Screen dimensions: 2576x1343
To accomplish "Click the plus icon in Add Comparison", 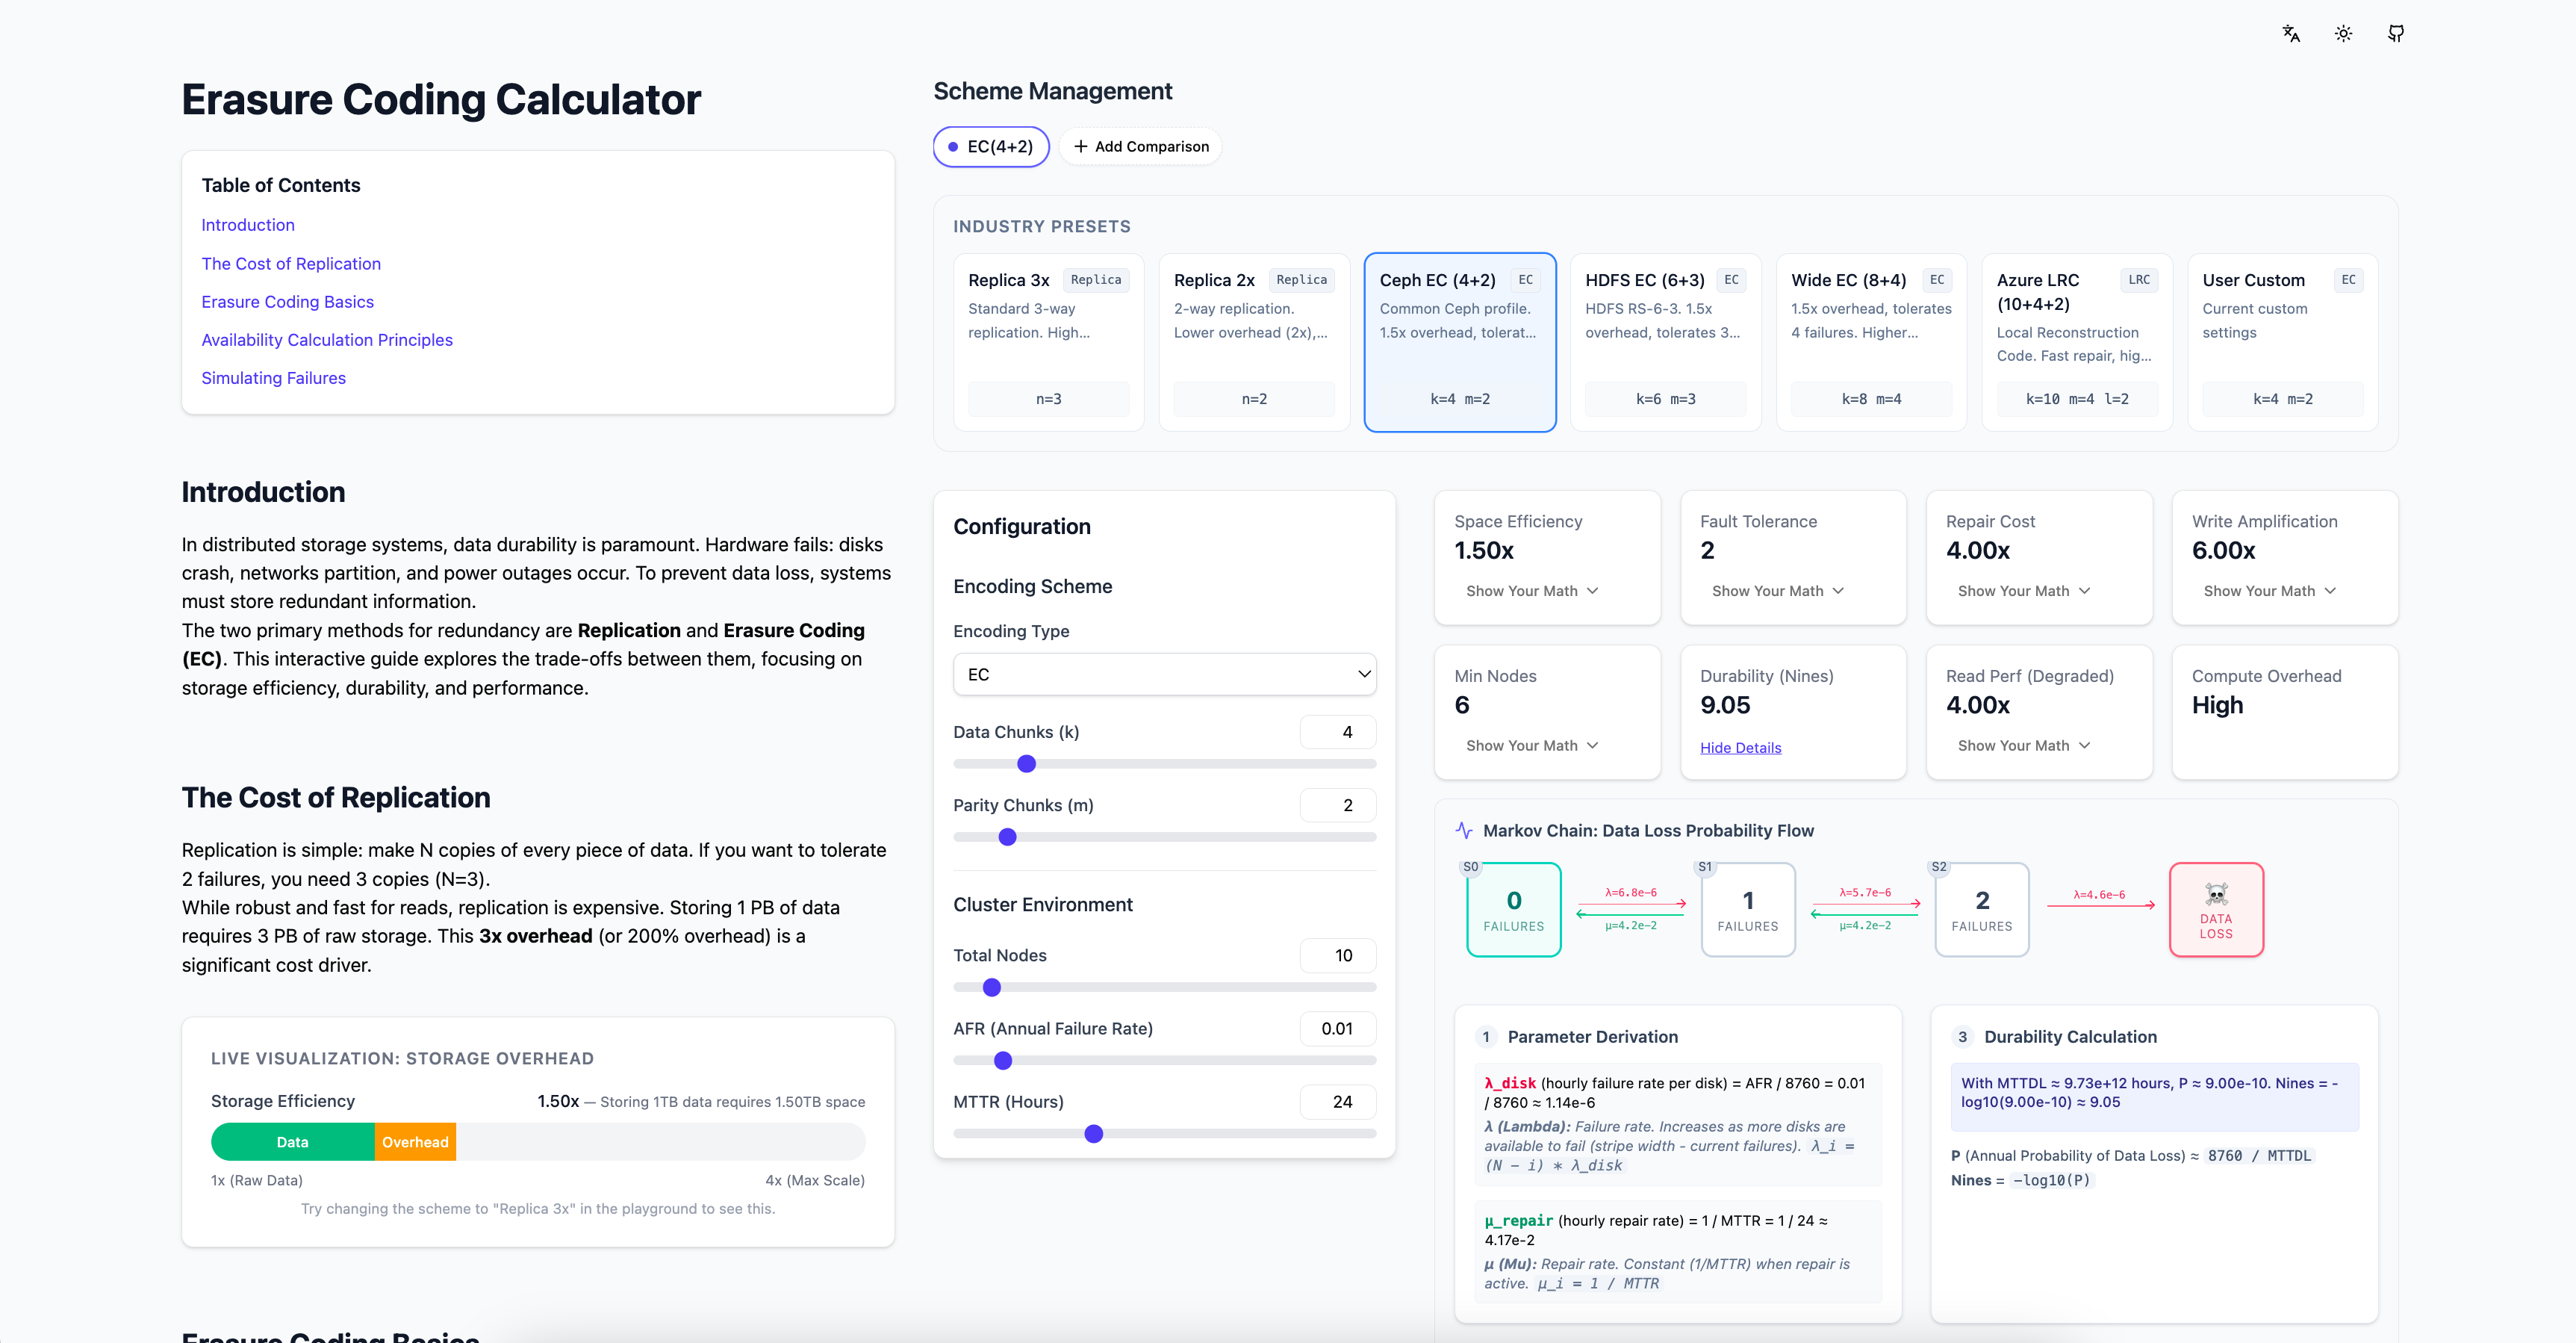I will (x=1080, y=146).
